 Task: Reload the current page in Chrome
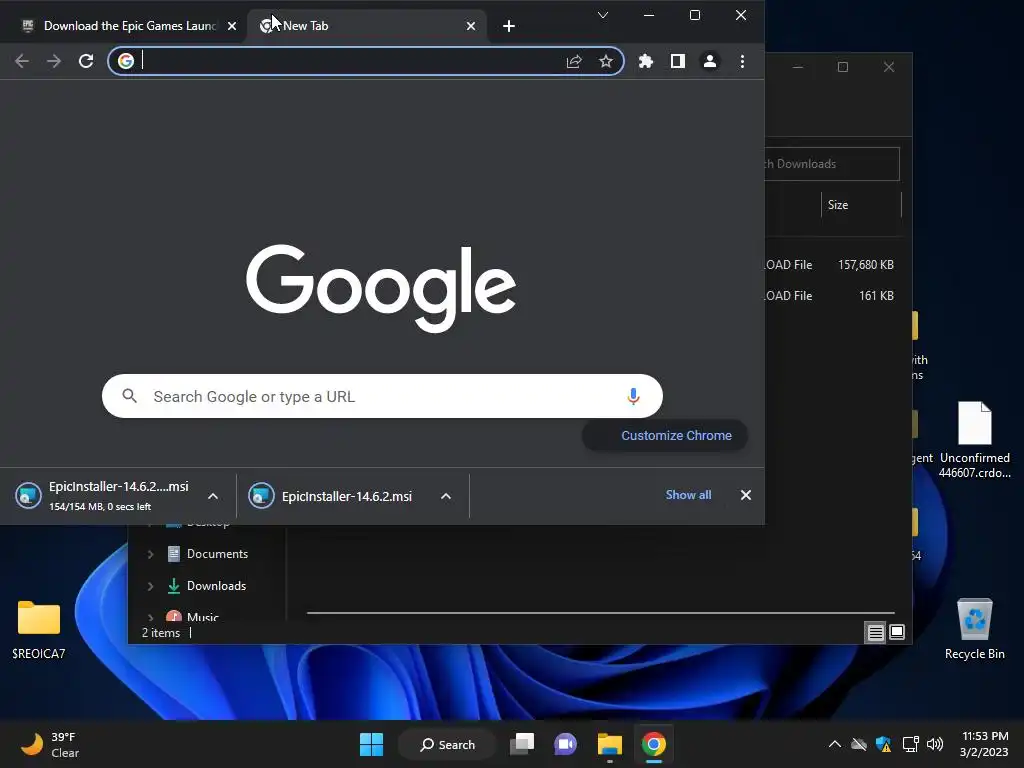[86, 61]
